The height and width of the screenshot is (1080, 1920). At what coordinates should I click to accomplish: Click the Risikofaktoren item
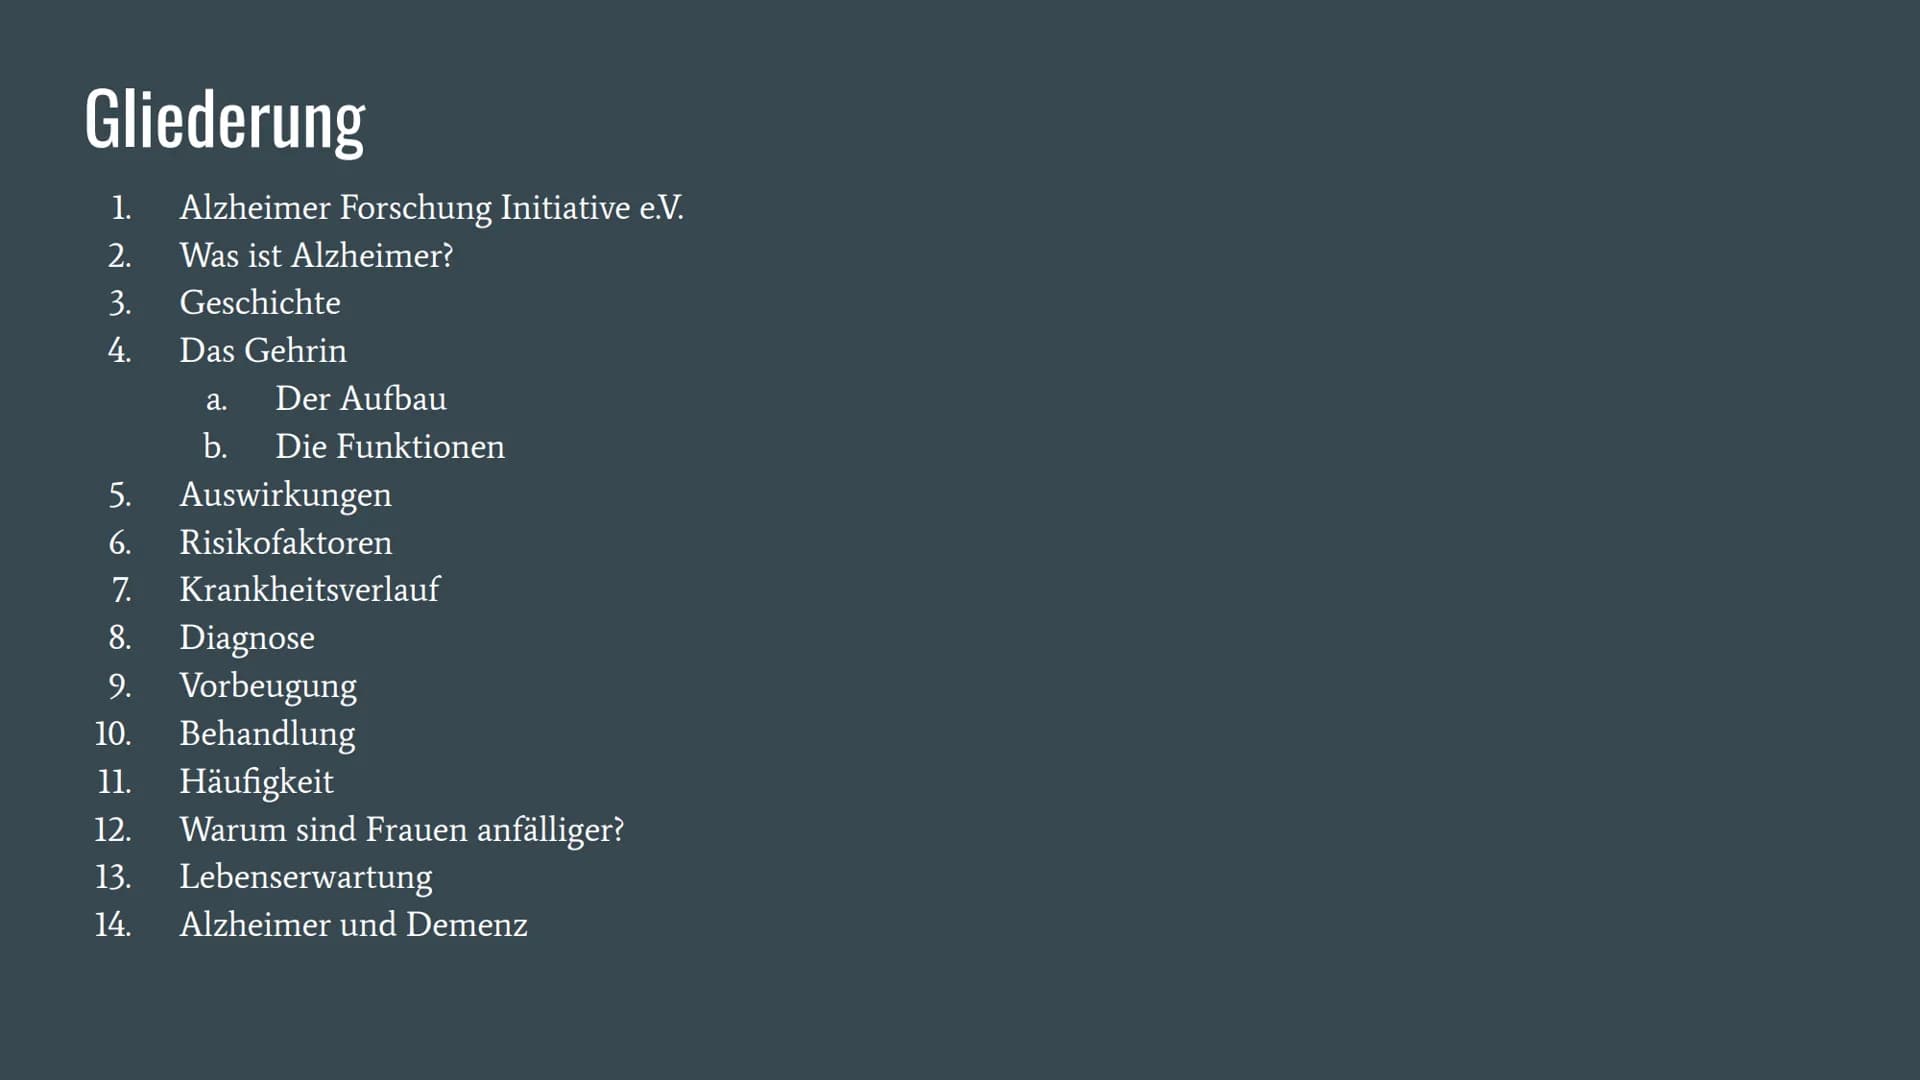pos(286,543)
